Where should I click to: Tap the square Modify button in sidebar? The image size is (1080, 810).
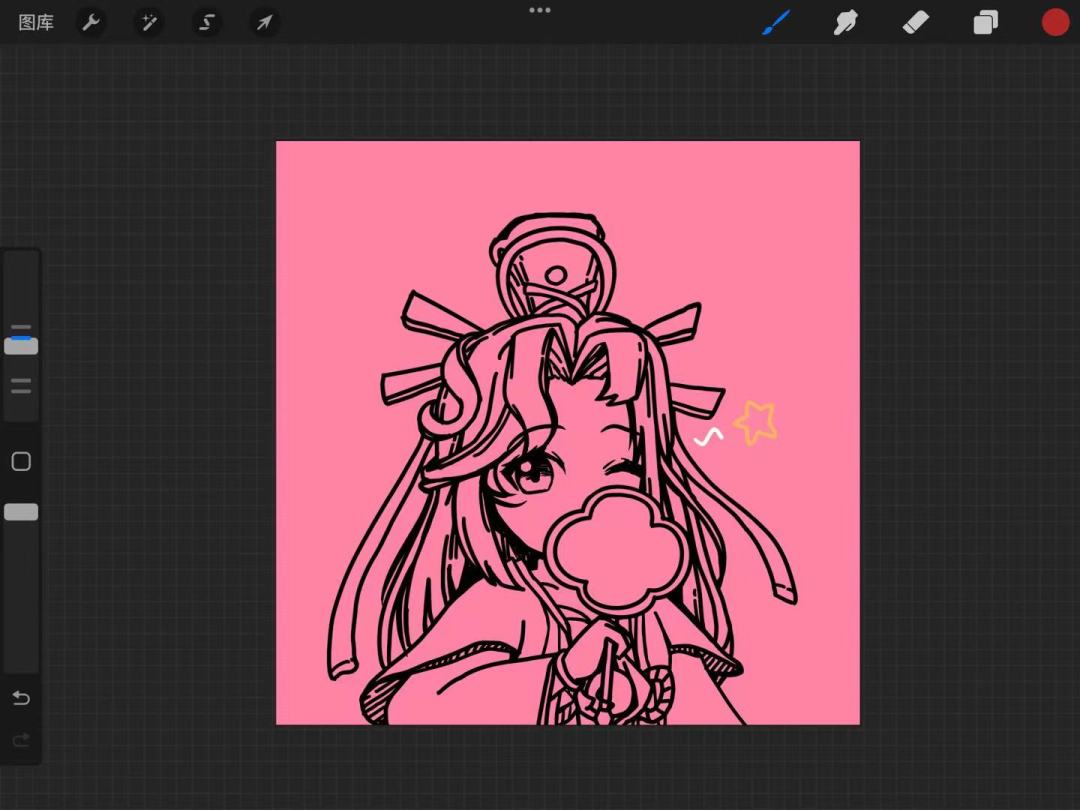point(21,461)
